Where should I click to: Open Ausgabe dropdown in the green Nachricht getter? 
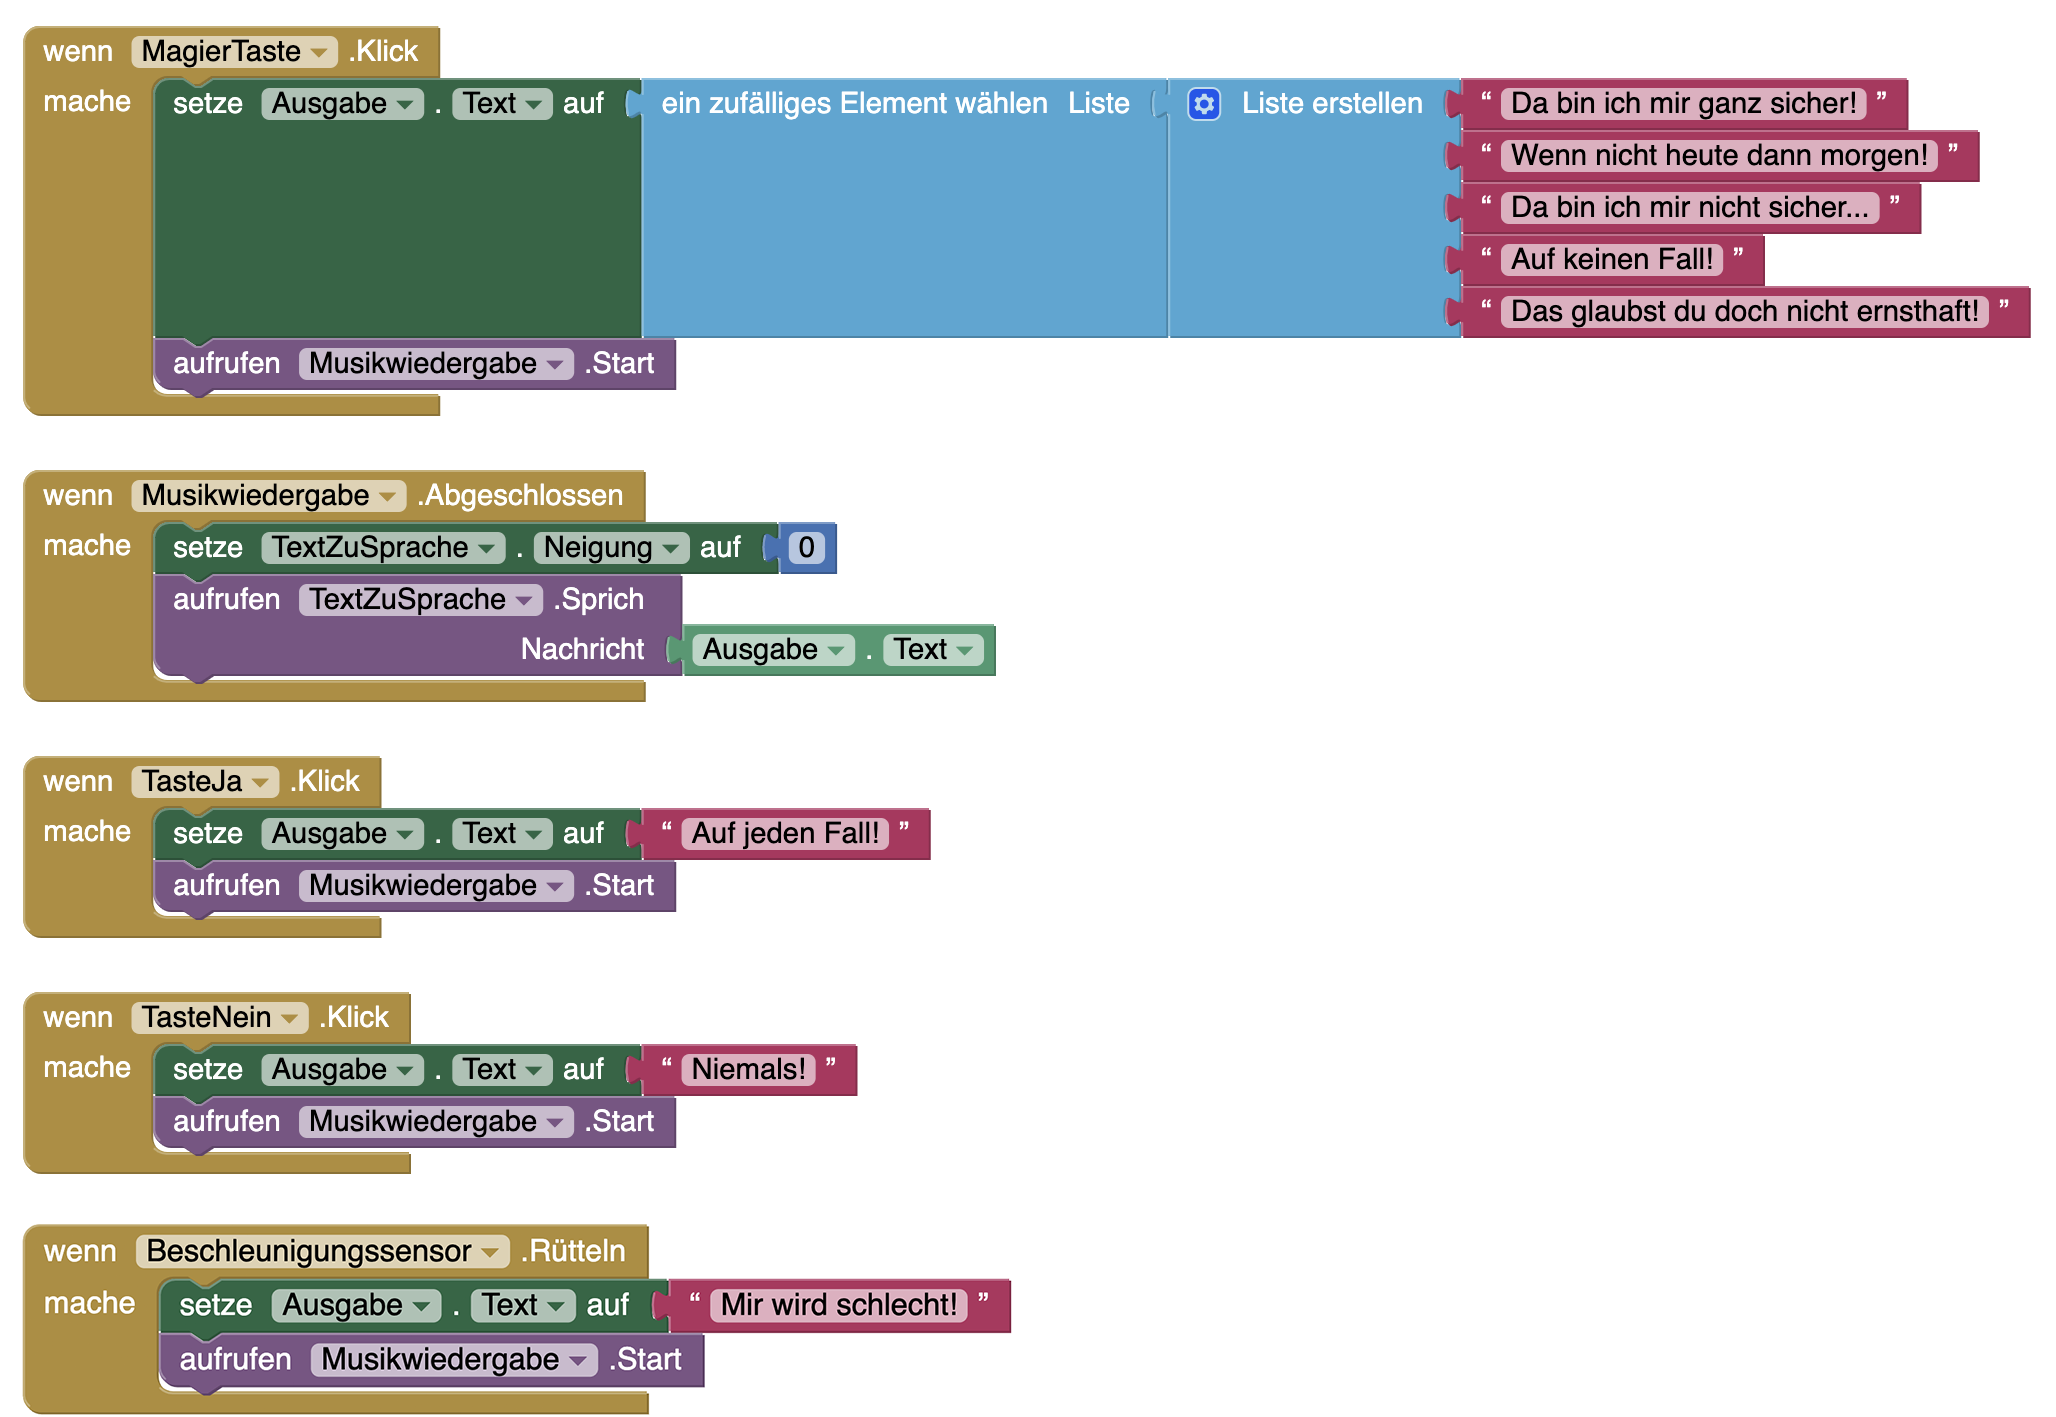[837, 650]
